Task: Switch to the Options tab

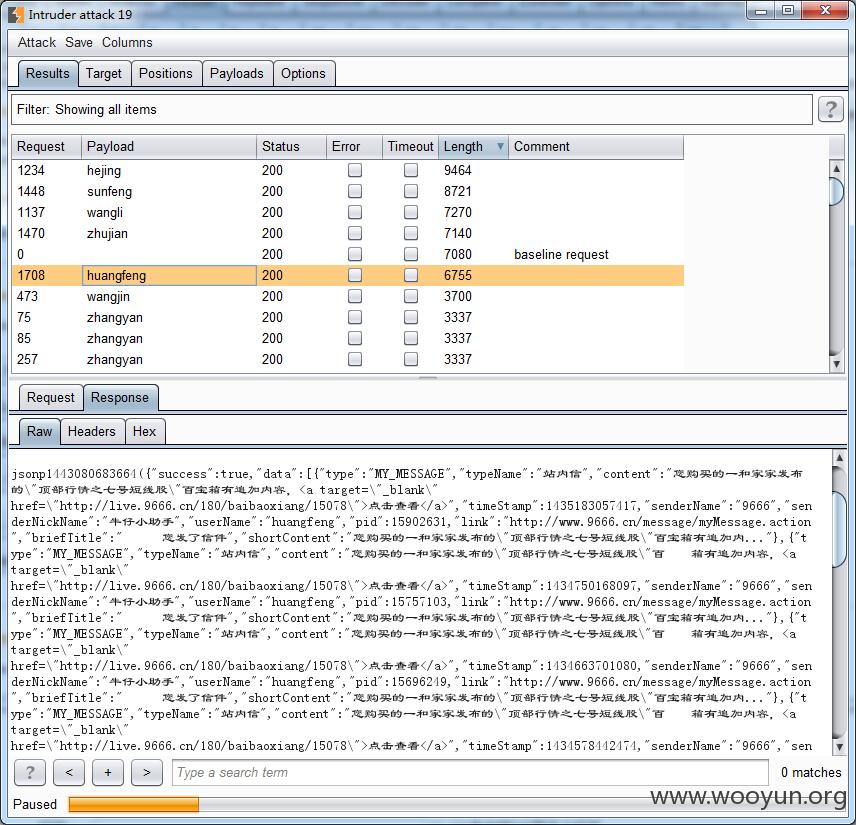Action: click(303, 74)
